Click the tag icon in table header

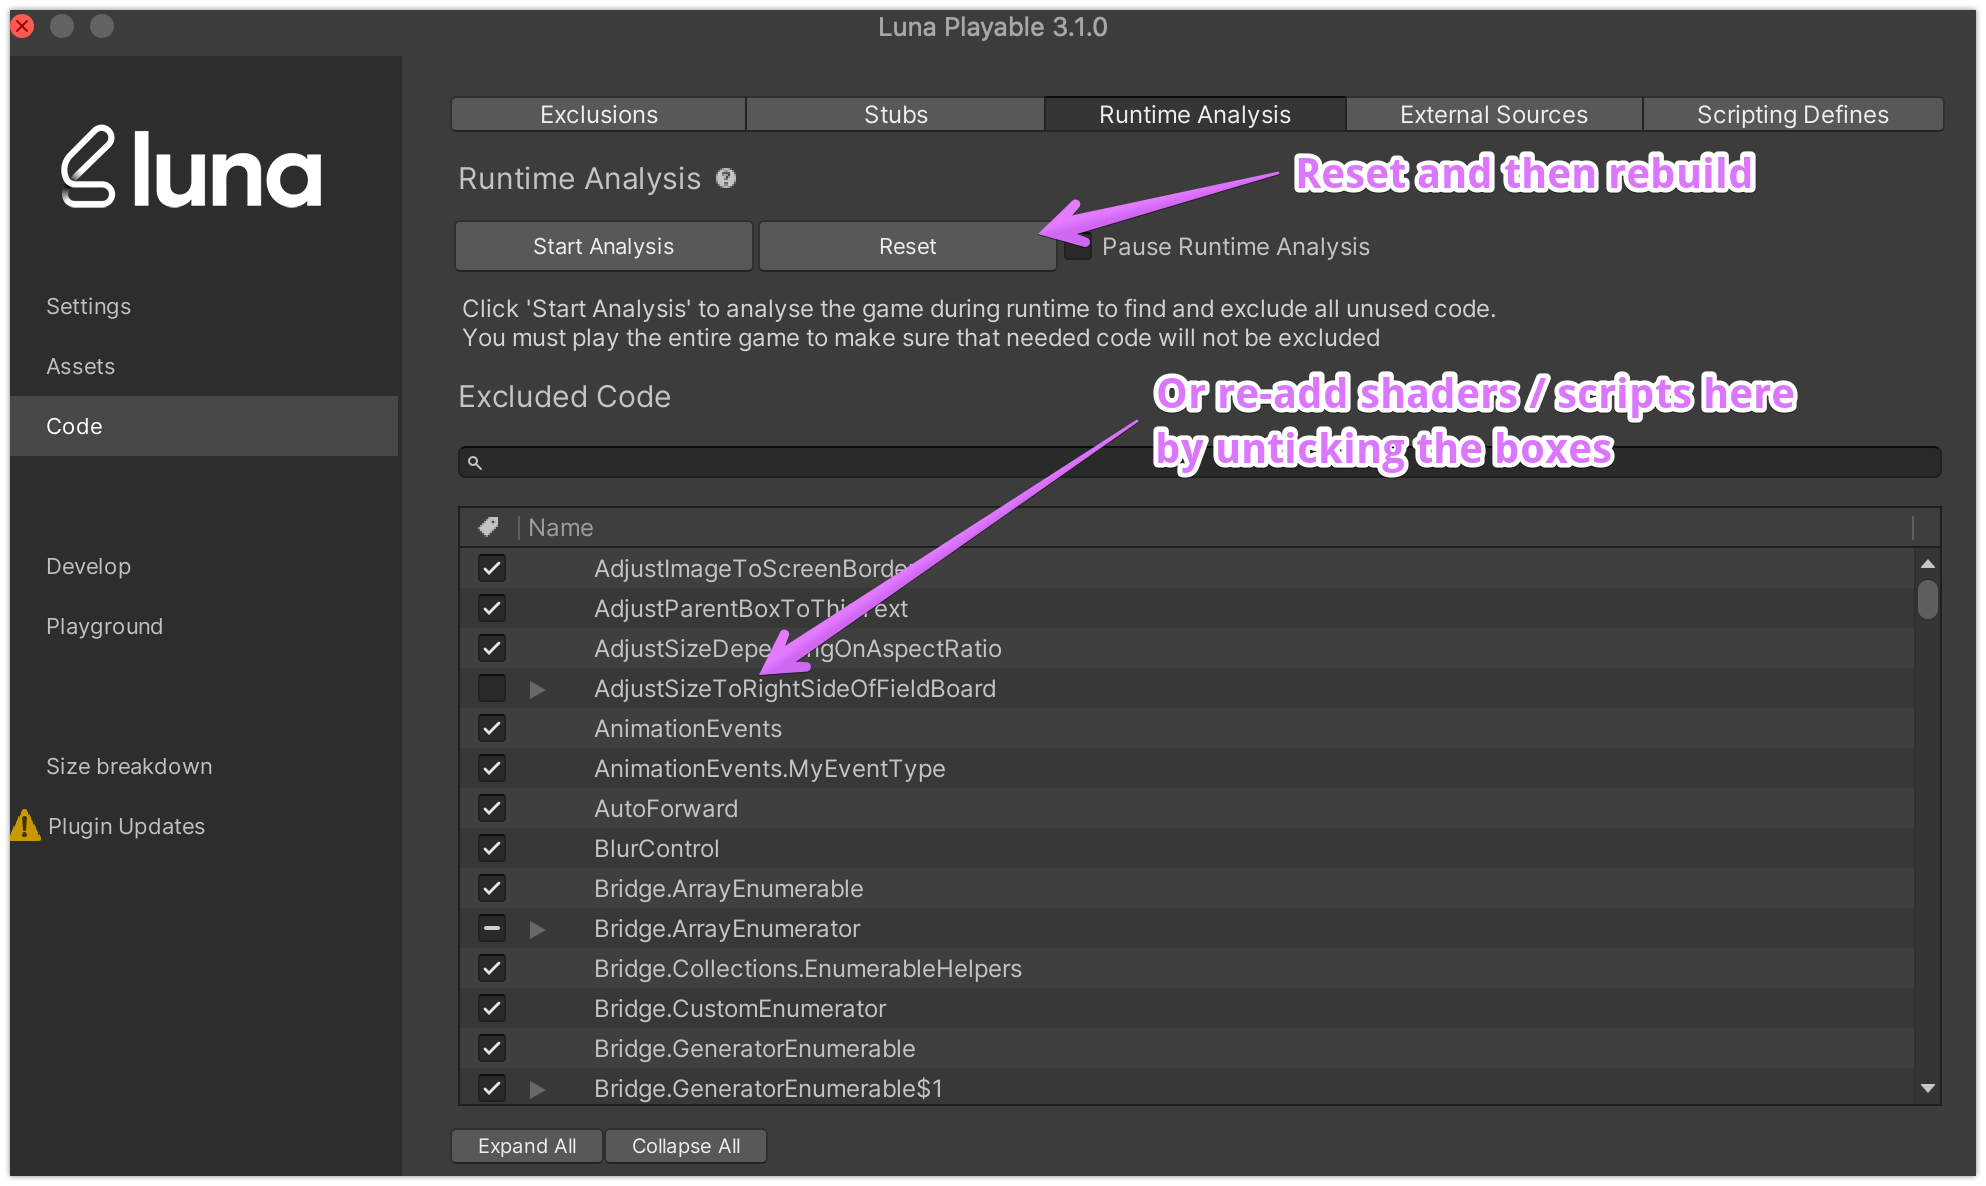(489, 526)
